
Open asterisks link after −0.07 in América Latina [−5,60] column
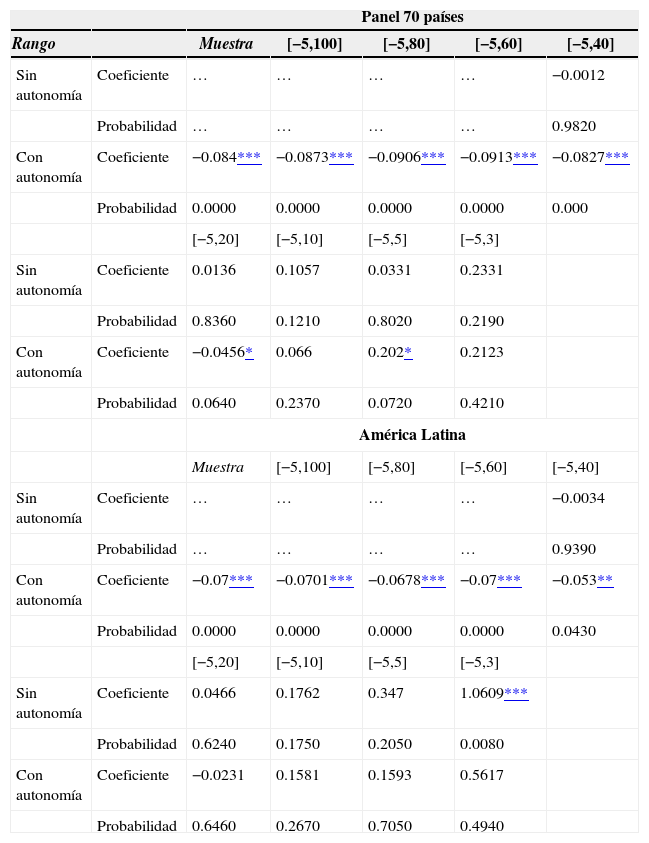tap(509, 581)
